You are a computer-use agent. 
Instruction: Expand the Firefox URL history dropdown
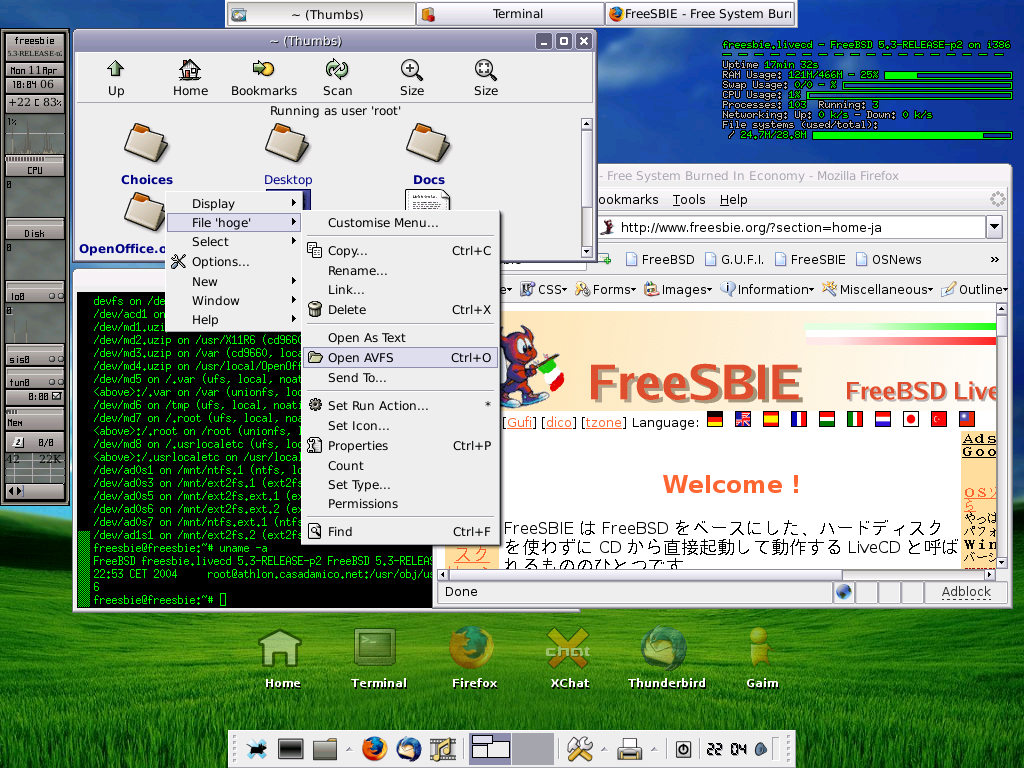tap(994, 227)
